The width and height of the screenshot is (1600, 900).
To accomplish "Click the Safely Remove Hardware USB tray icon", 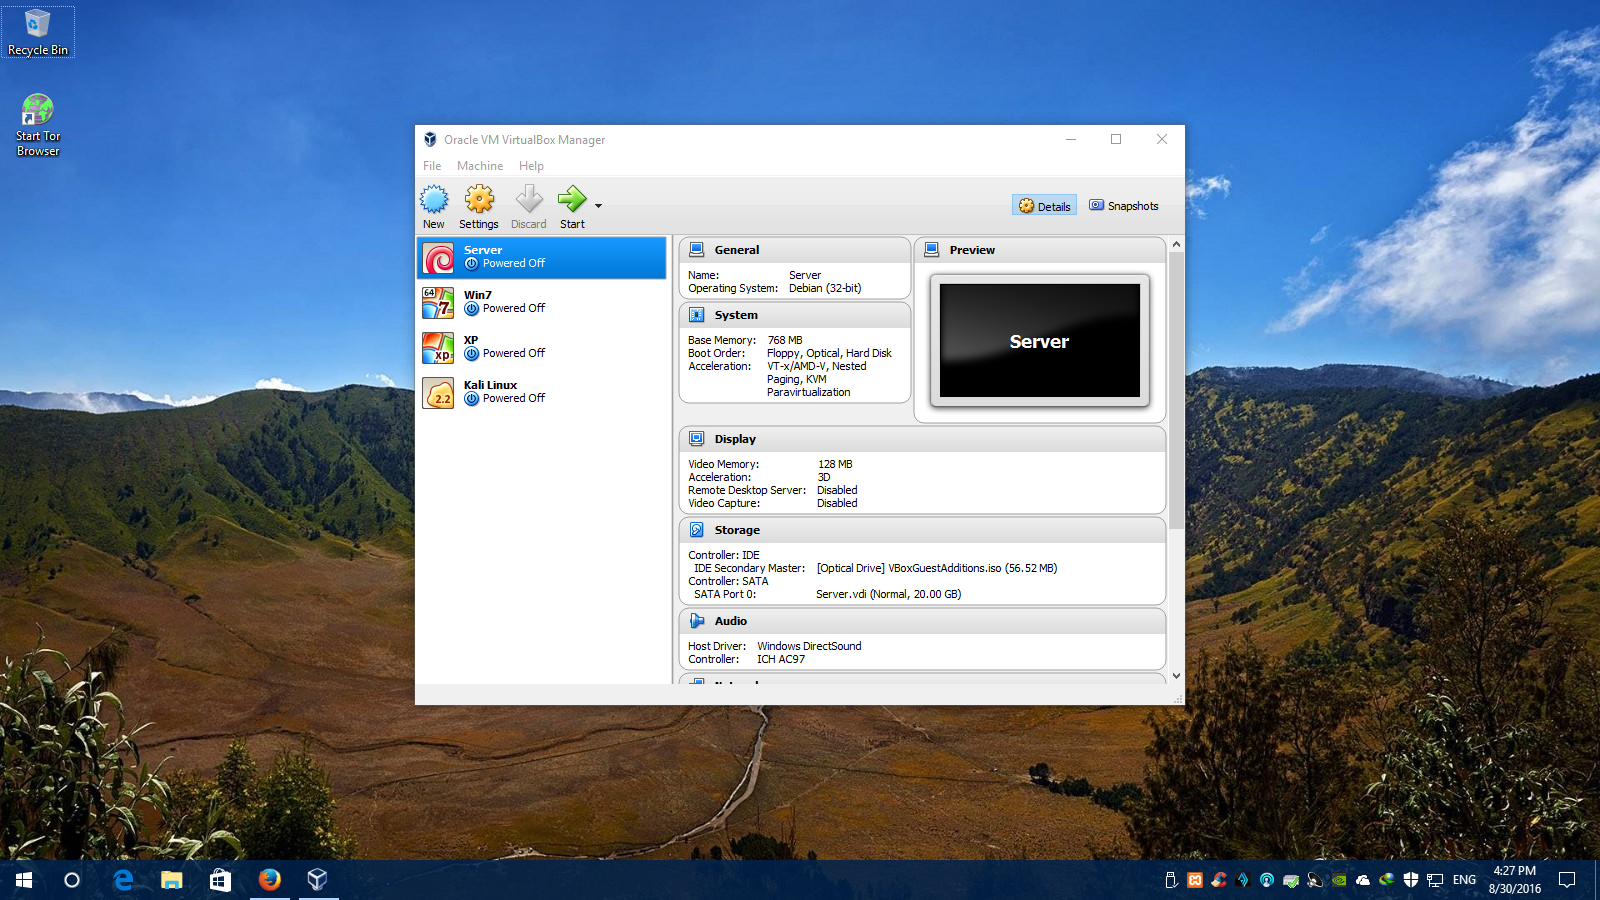I will pos(1171,880).
